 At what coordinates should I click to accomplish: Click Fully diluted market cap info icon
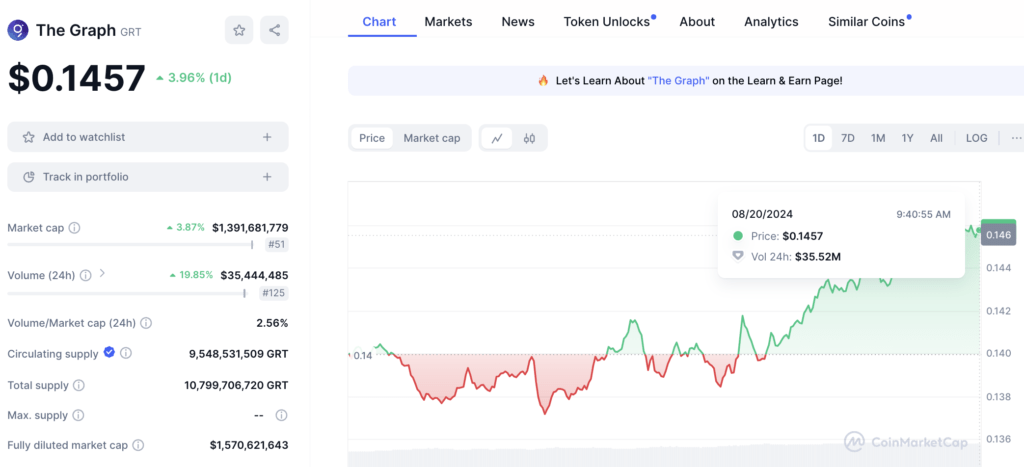(x=138, y=445)
